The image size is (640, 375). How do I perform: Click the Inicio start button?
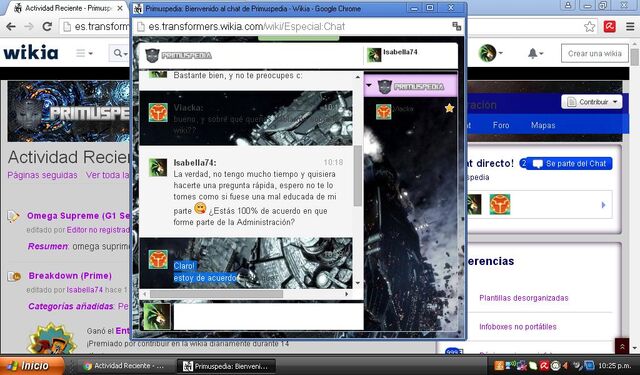coord(32,366)
